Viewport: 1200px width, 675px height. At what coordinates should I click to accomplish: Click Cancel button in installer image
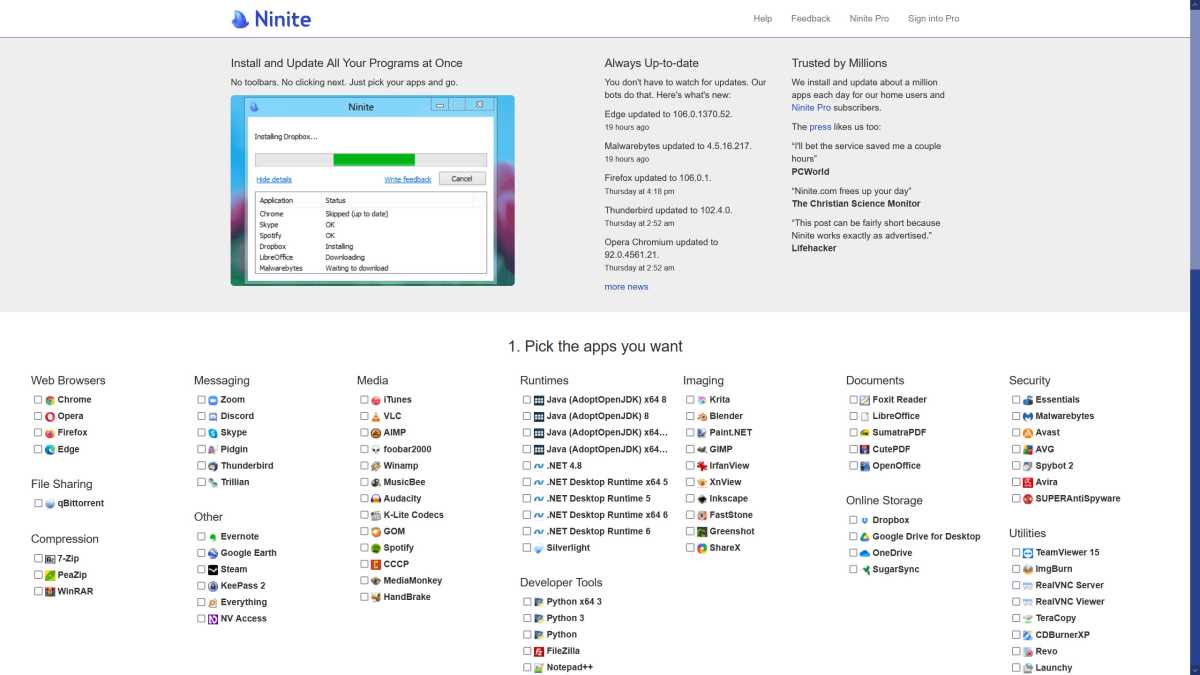462,179
